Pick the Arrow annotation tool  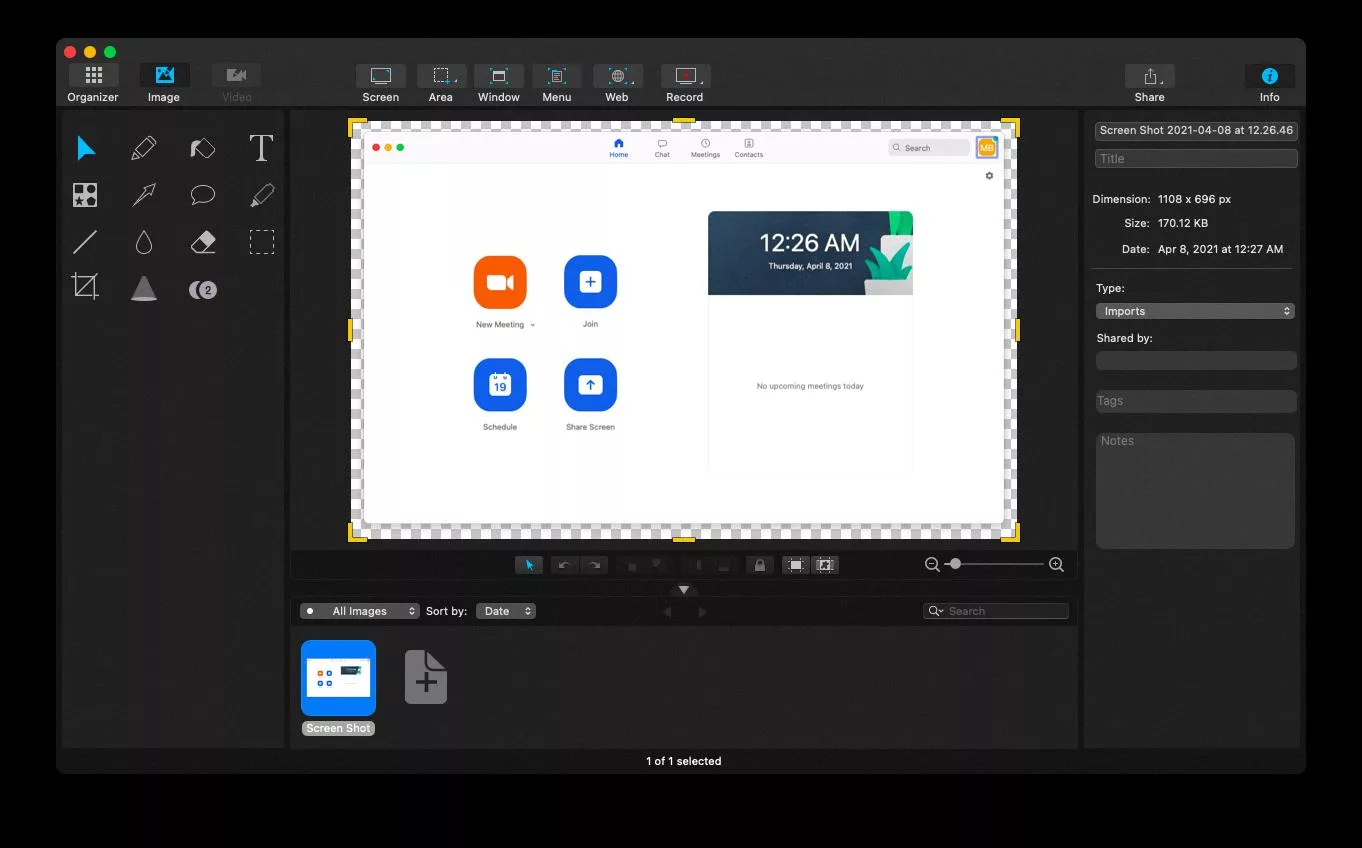coord(144,195)
